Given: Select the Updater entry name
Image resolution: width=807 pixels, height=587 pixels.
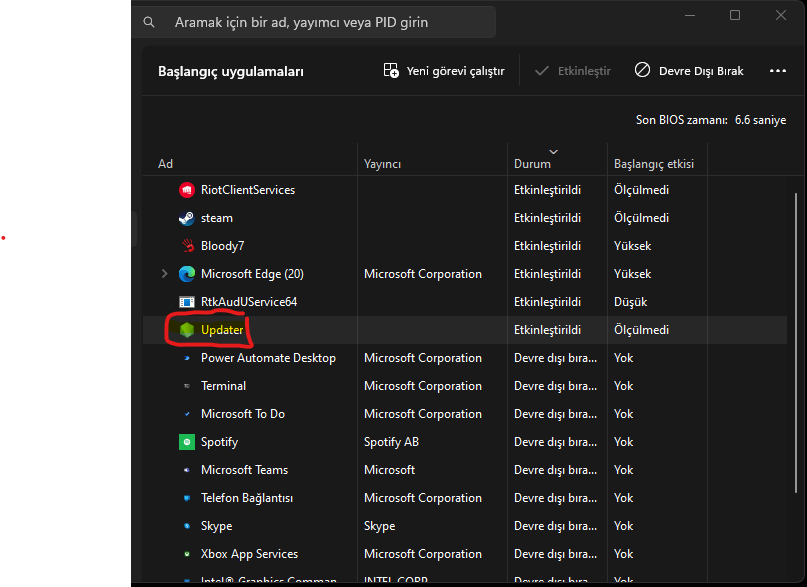Looking at the screenshot, I should click(222, 330).
